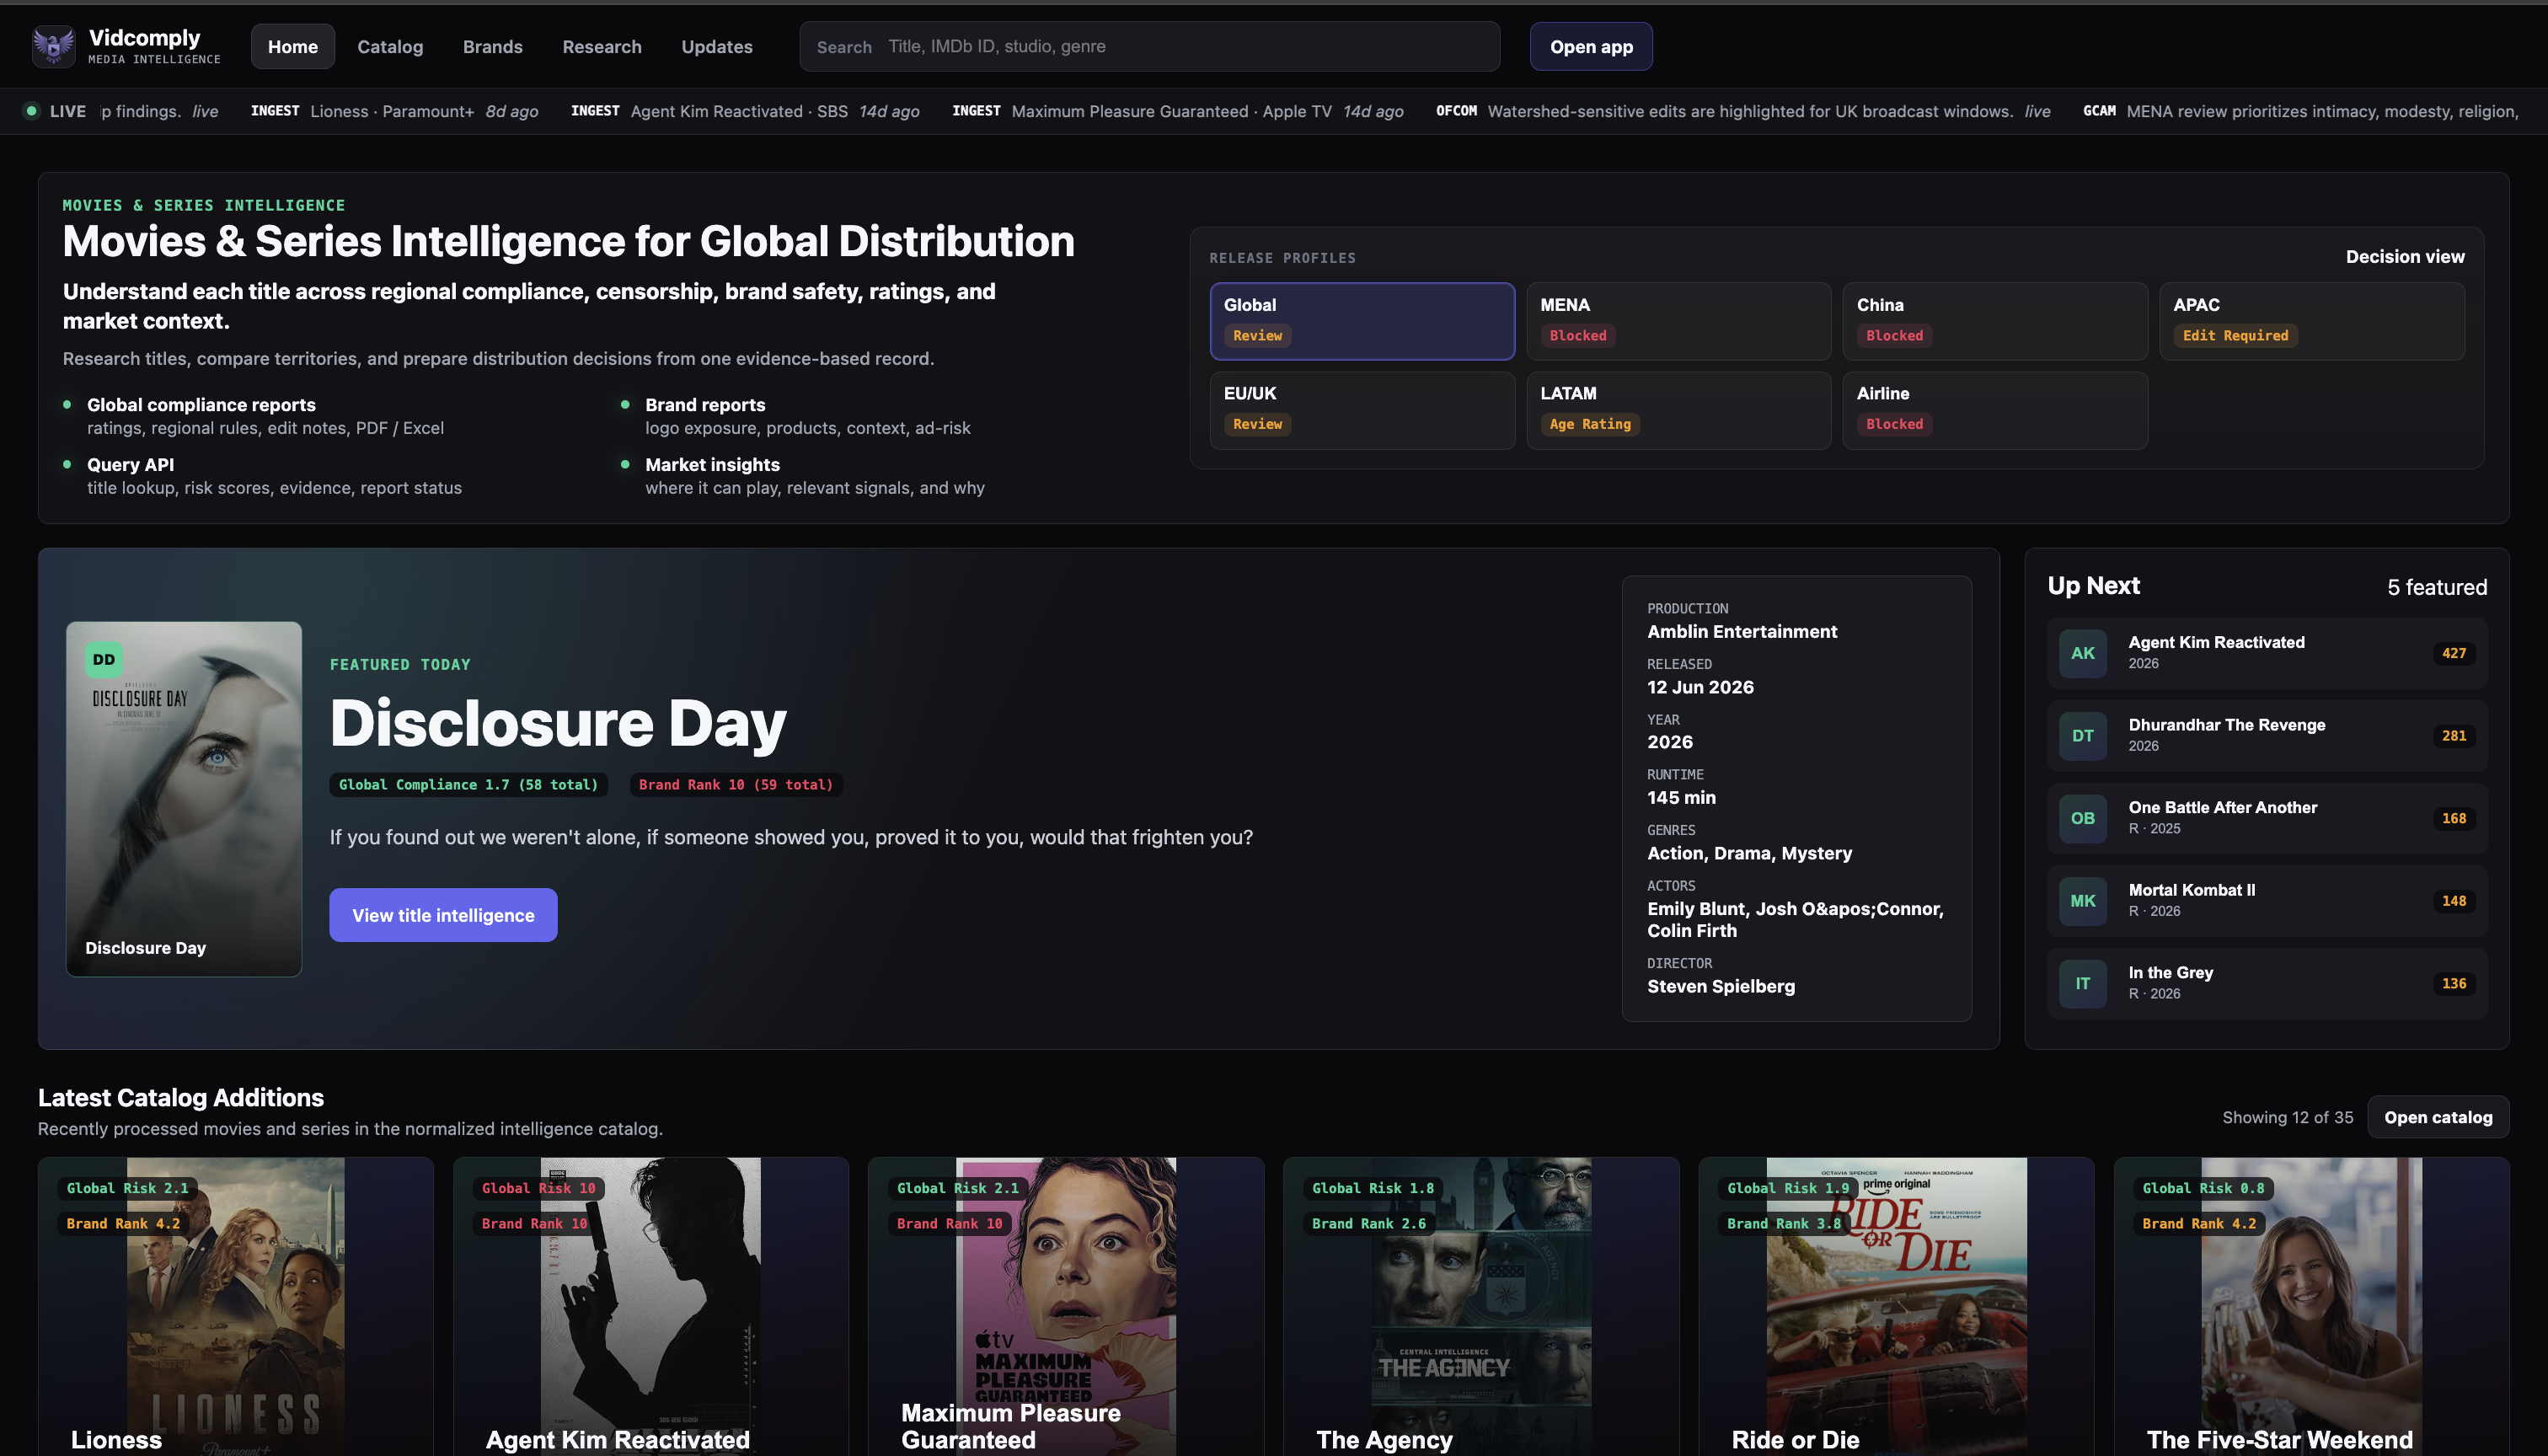
Task: Select the Global release profile
Action: pos(1362,321)
